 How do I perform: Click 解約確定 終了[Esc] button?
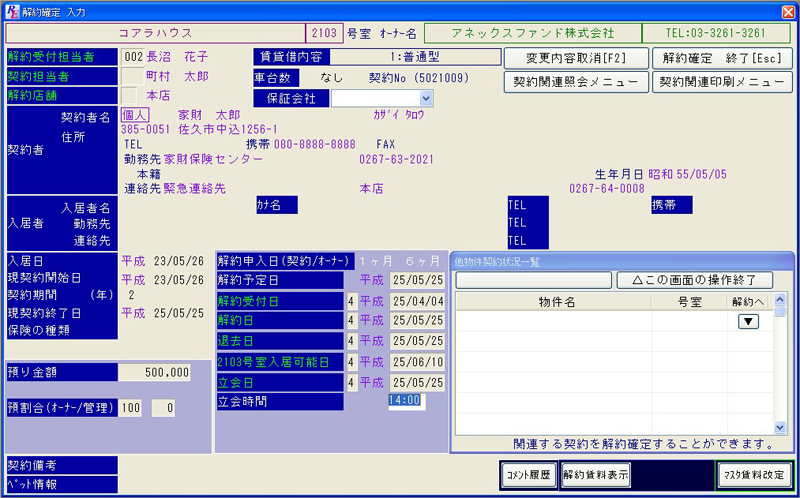pos(722,58)
